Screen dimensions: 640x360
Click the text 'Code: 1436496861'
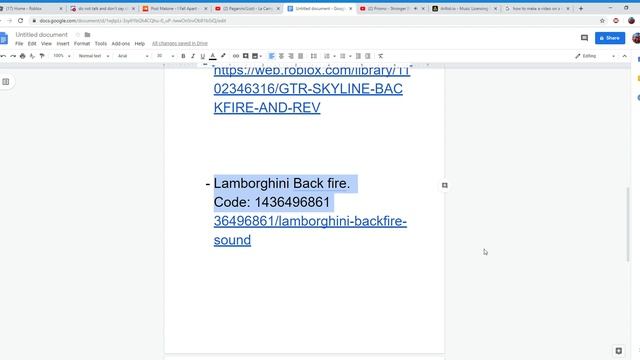click(272, 202)
